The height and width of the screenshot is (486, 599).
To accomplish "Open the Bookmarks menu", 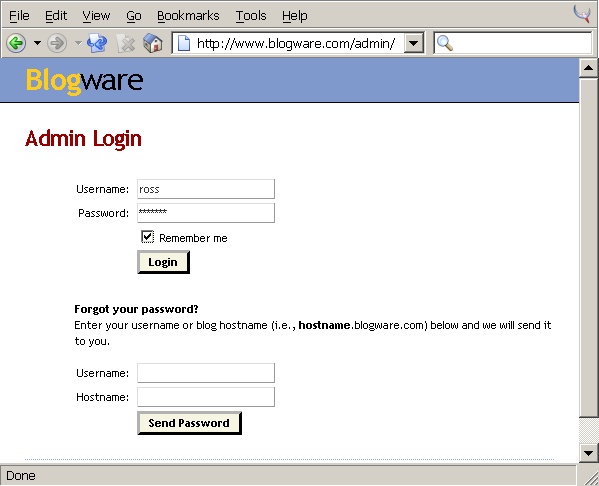I will 188,16.
